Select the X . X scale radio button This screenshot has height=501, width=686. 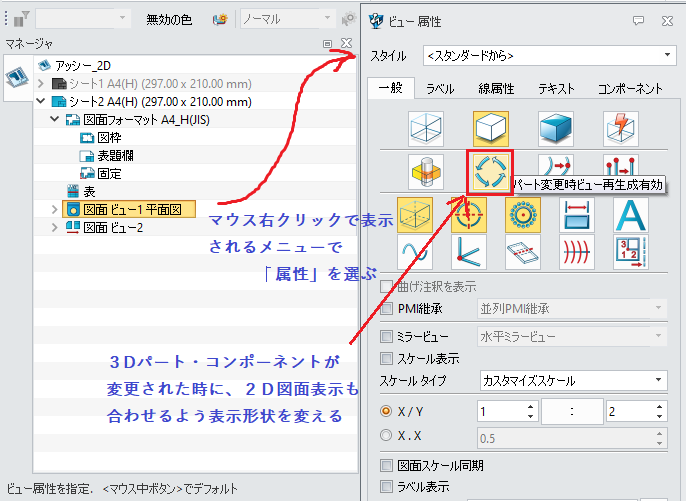coord(386,435)
